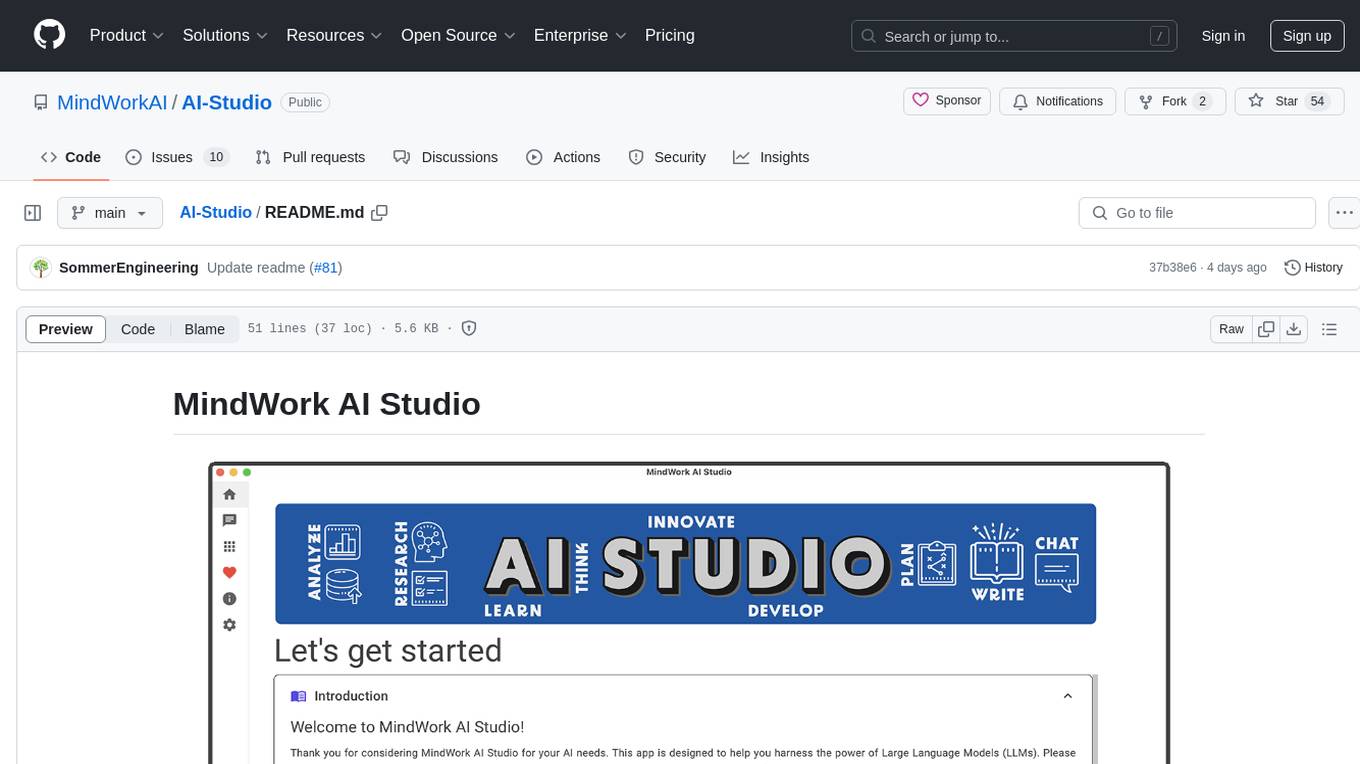Open the main branch selector
The height and width of the screenshot is (764, 1360).
tap(110, 213)
